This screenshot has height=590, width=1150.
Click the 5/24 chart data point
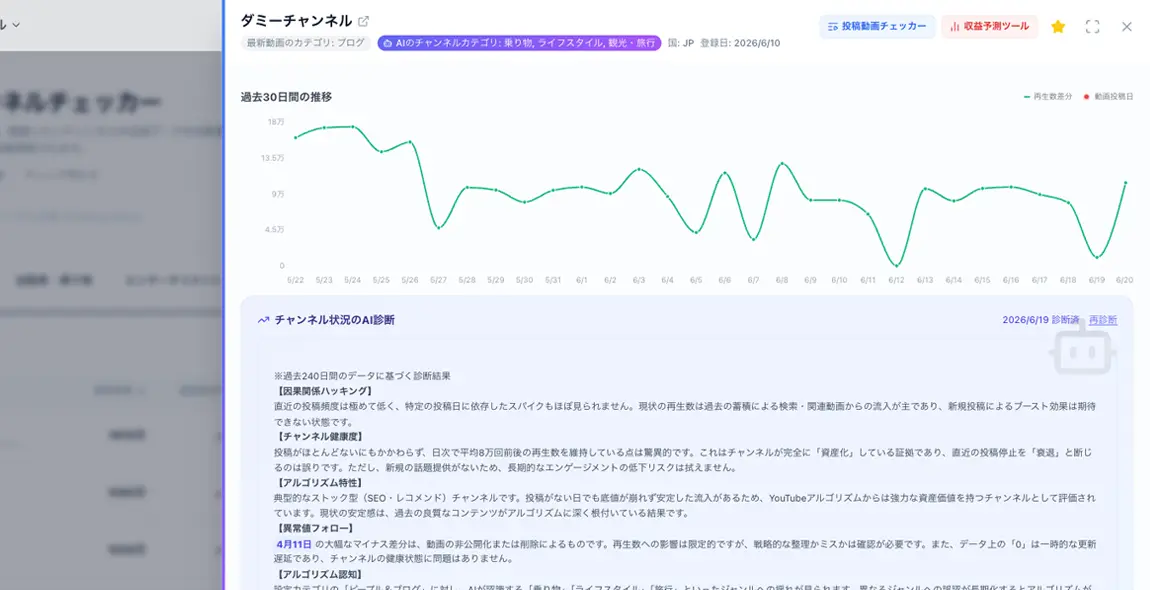pyautogui.click(x=353, y=127)
